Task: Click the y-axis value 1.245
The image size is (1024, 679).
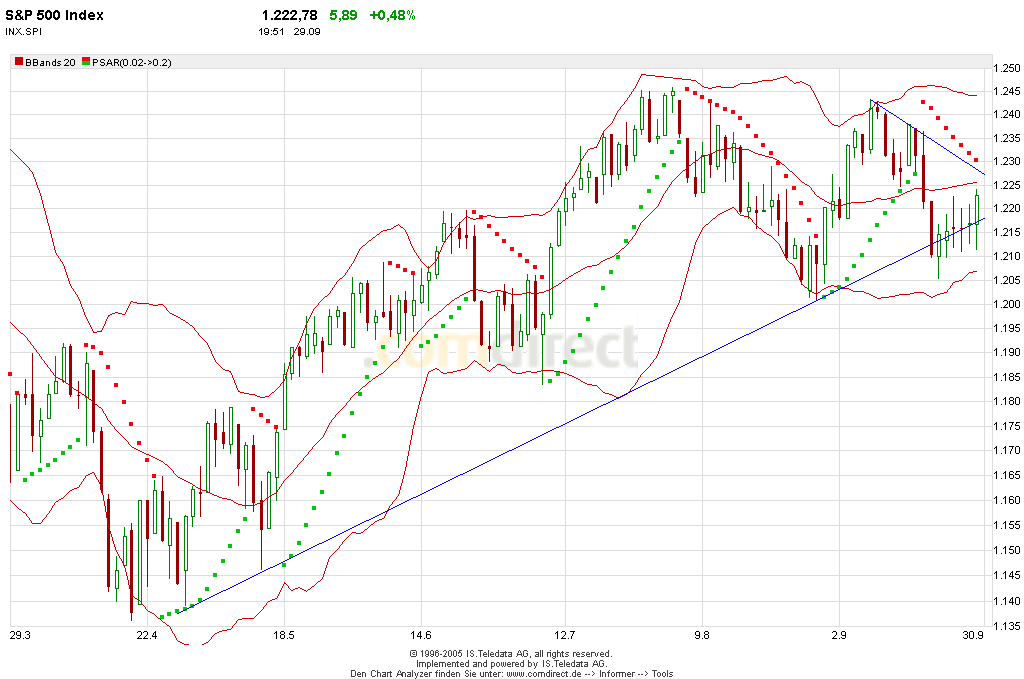Action: tap(1006, 91)
